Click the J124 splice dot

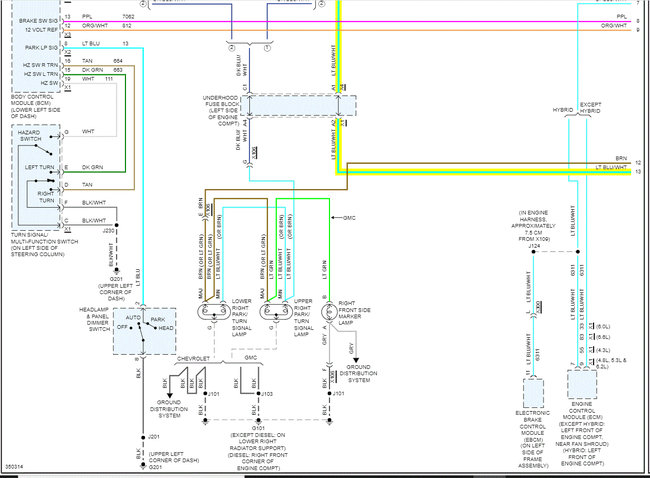pyautogui.click(x=534, y=252)
